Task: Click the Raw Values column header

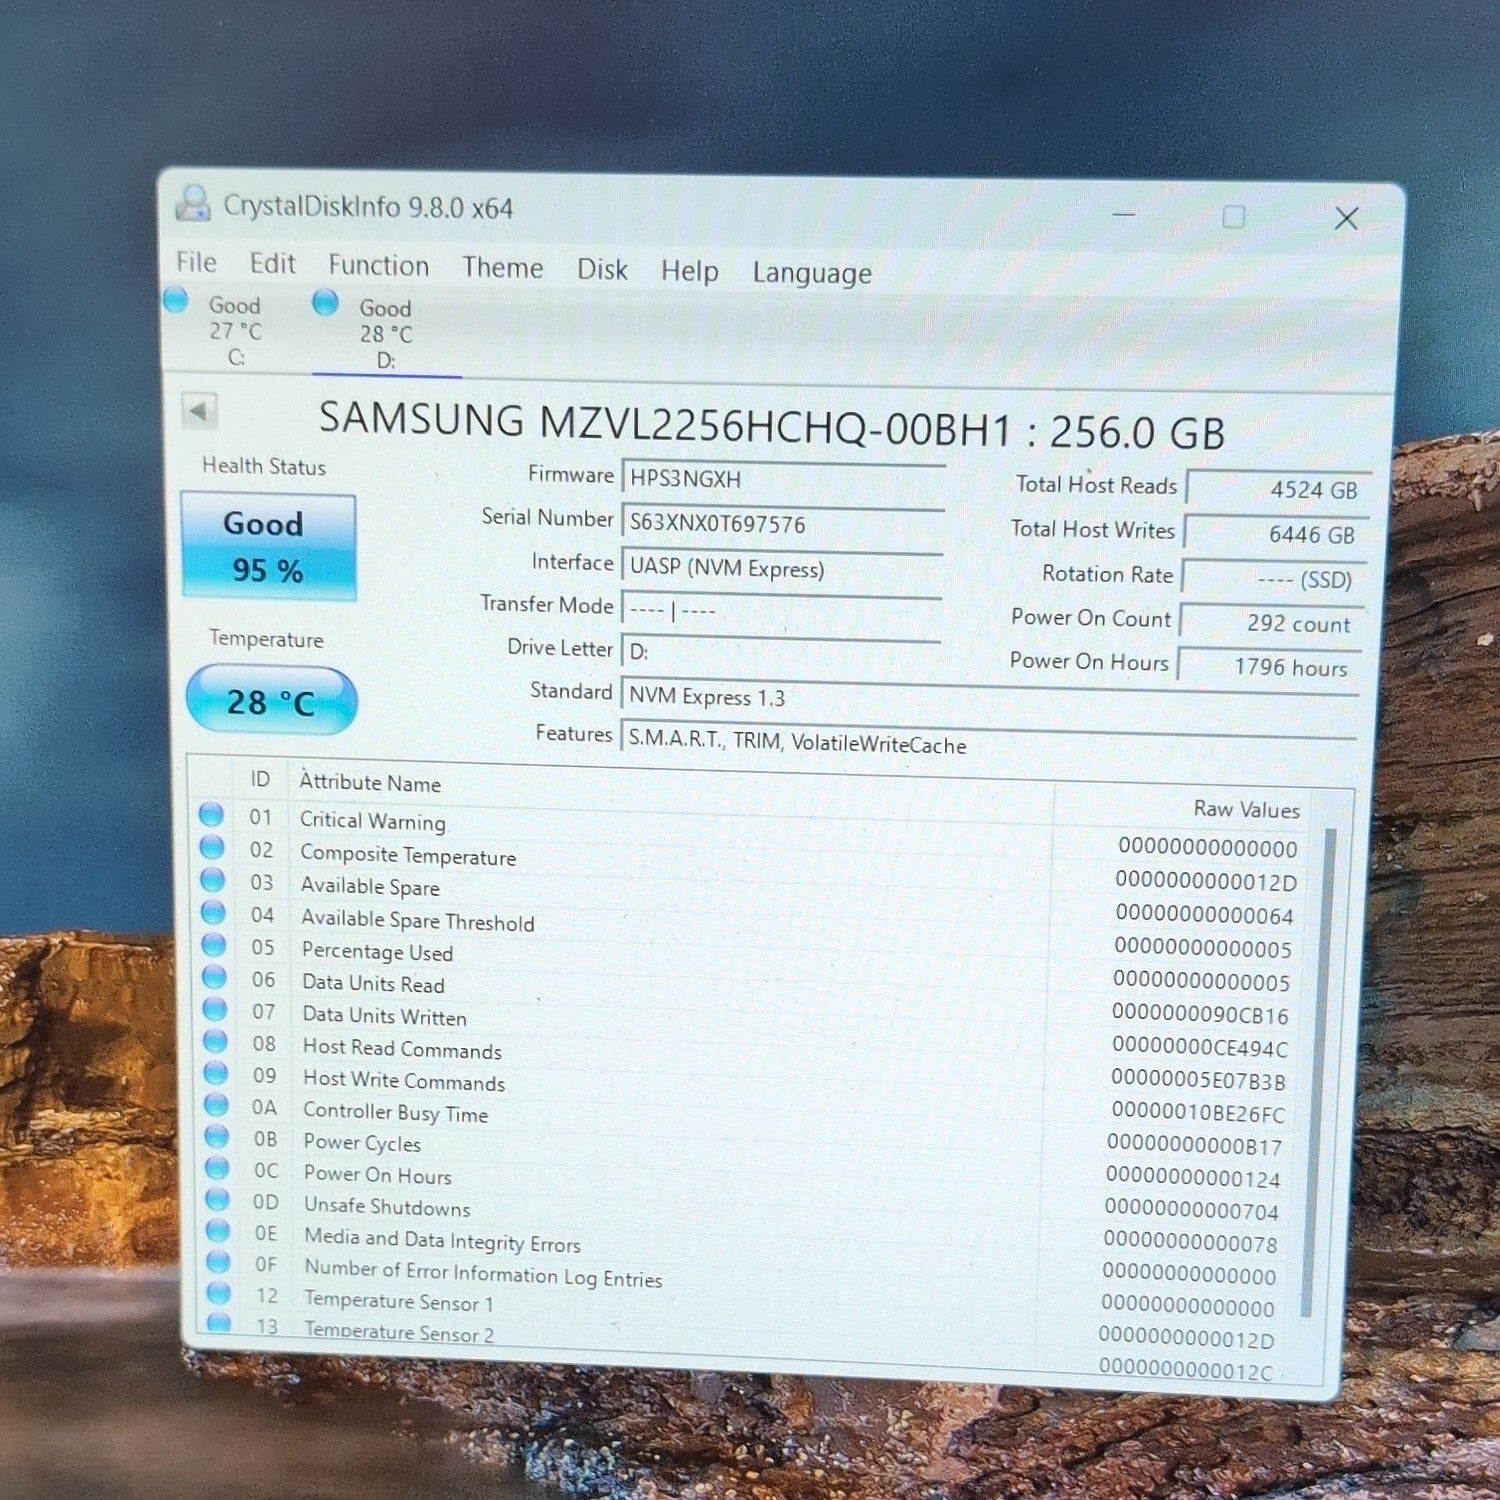Action: click(1246, 809)
